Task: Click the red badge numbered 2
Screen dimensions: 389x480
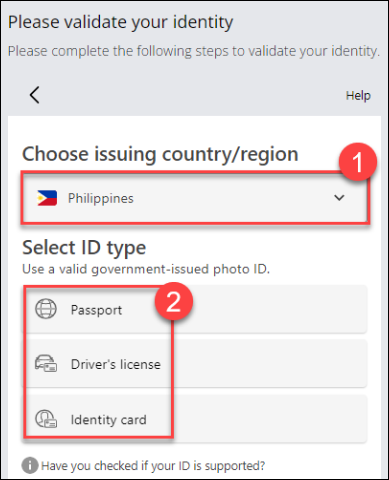Action: 174,301
